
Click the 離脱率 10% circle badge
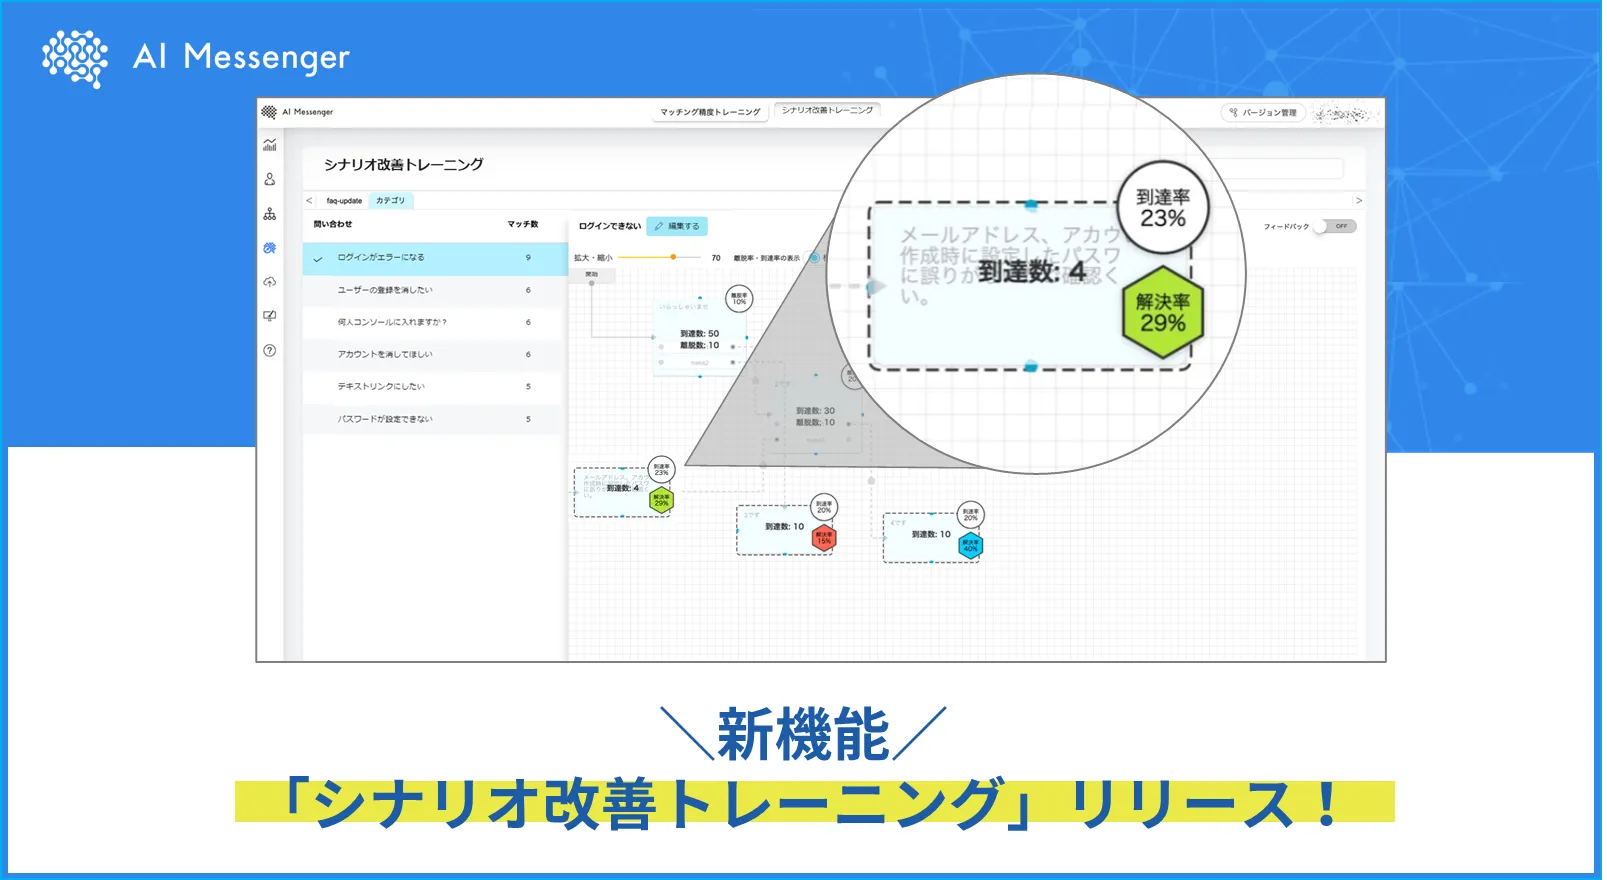tap(739, 298)
